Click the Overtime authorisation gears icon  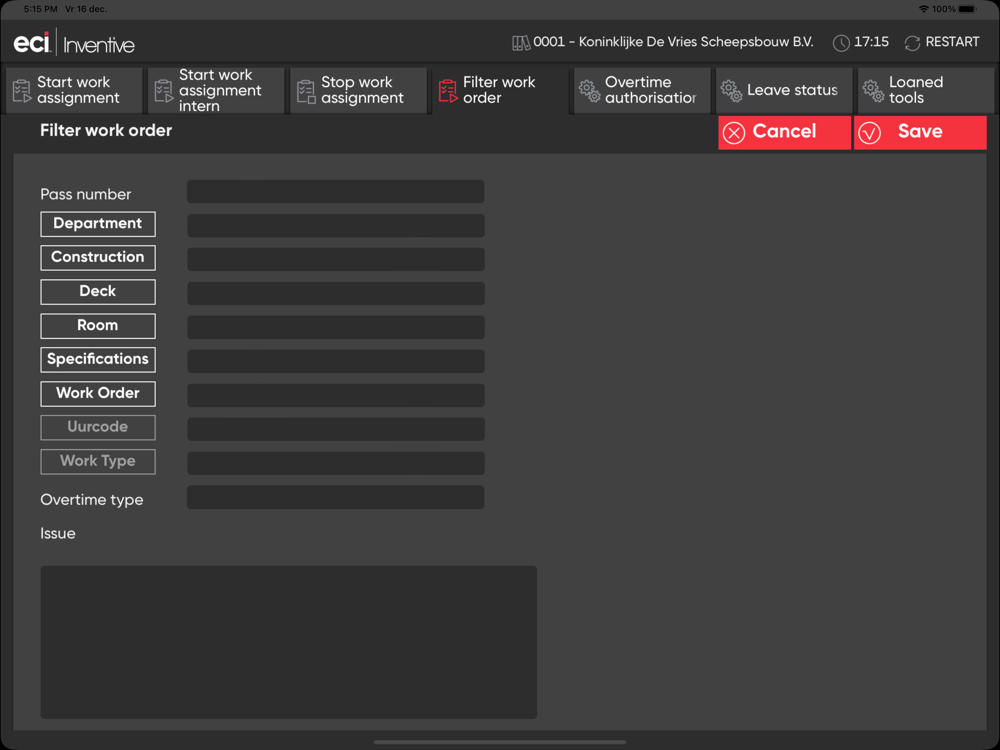pyautogui.click(x=589, y=91)
